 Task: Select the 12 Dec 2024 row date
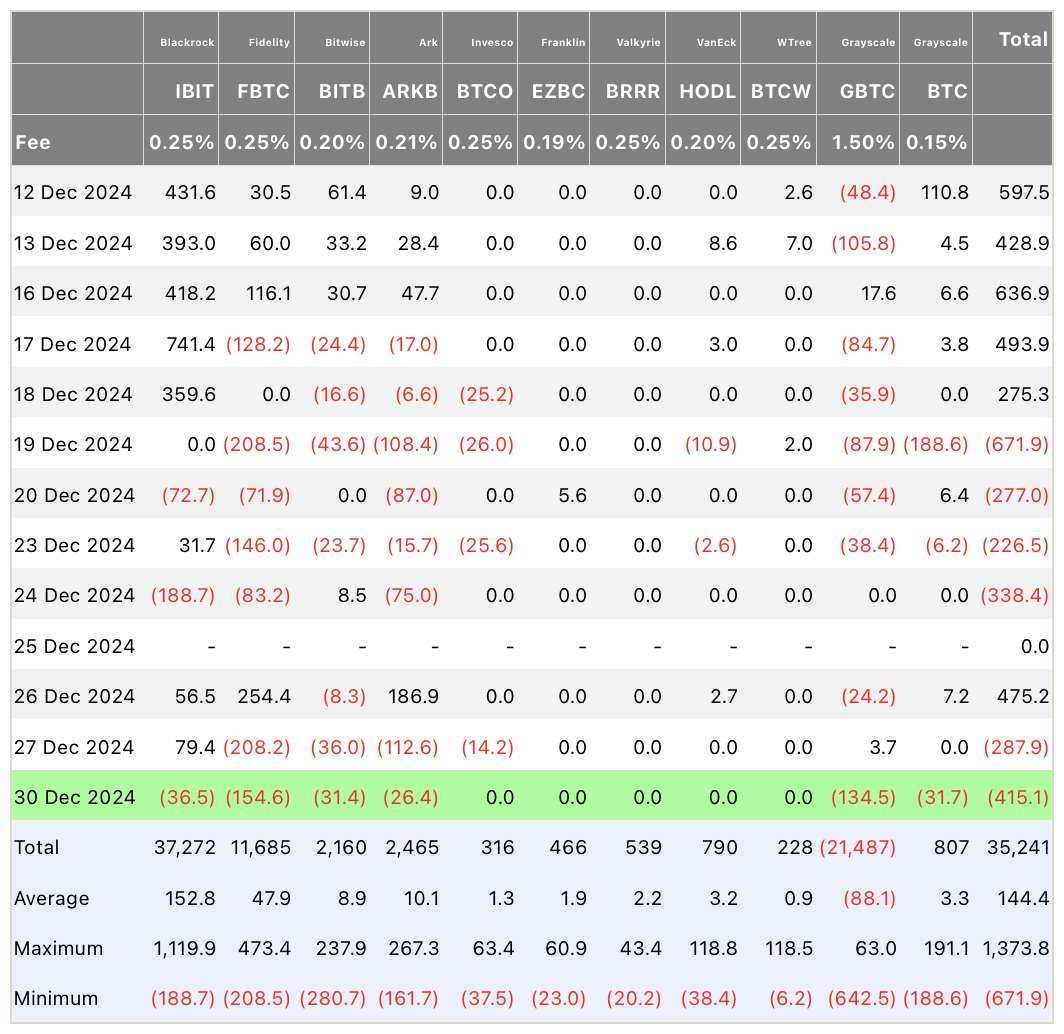pos(73,193)
